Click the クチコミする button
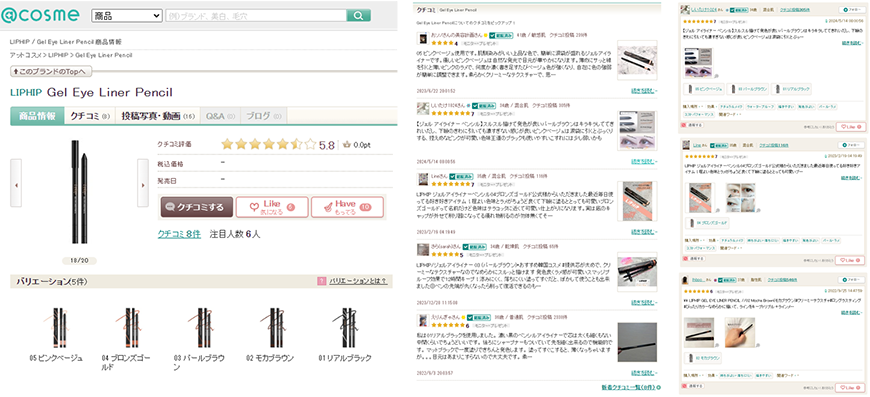 pyautogui.click(x=195, y=207)
